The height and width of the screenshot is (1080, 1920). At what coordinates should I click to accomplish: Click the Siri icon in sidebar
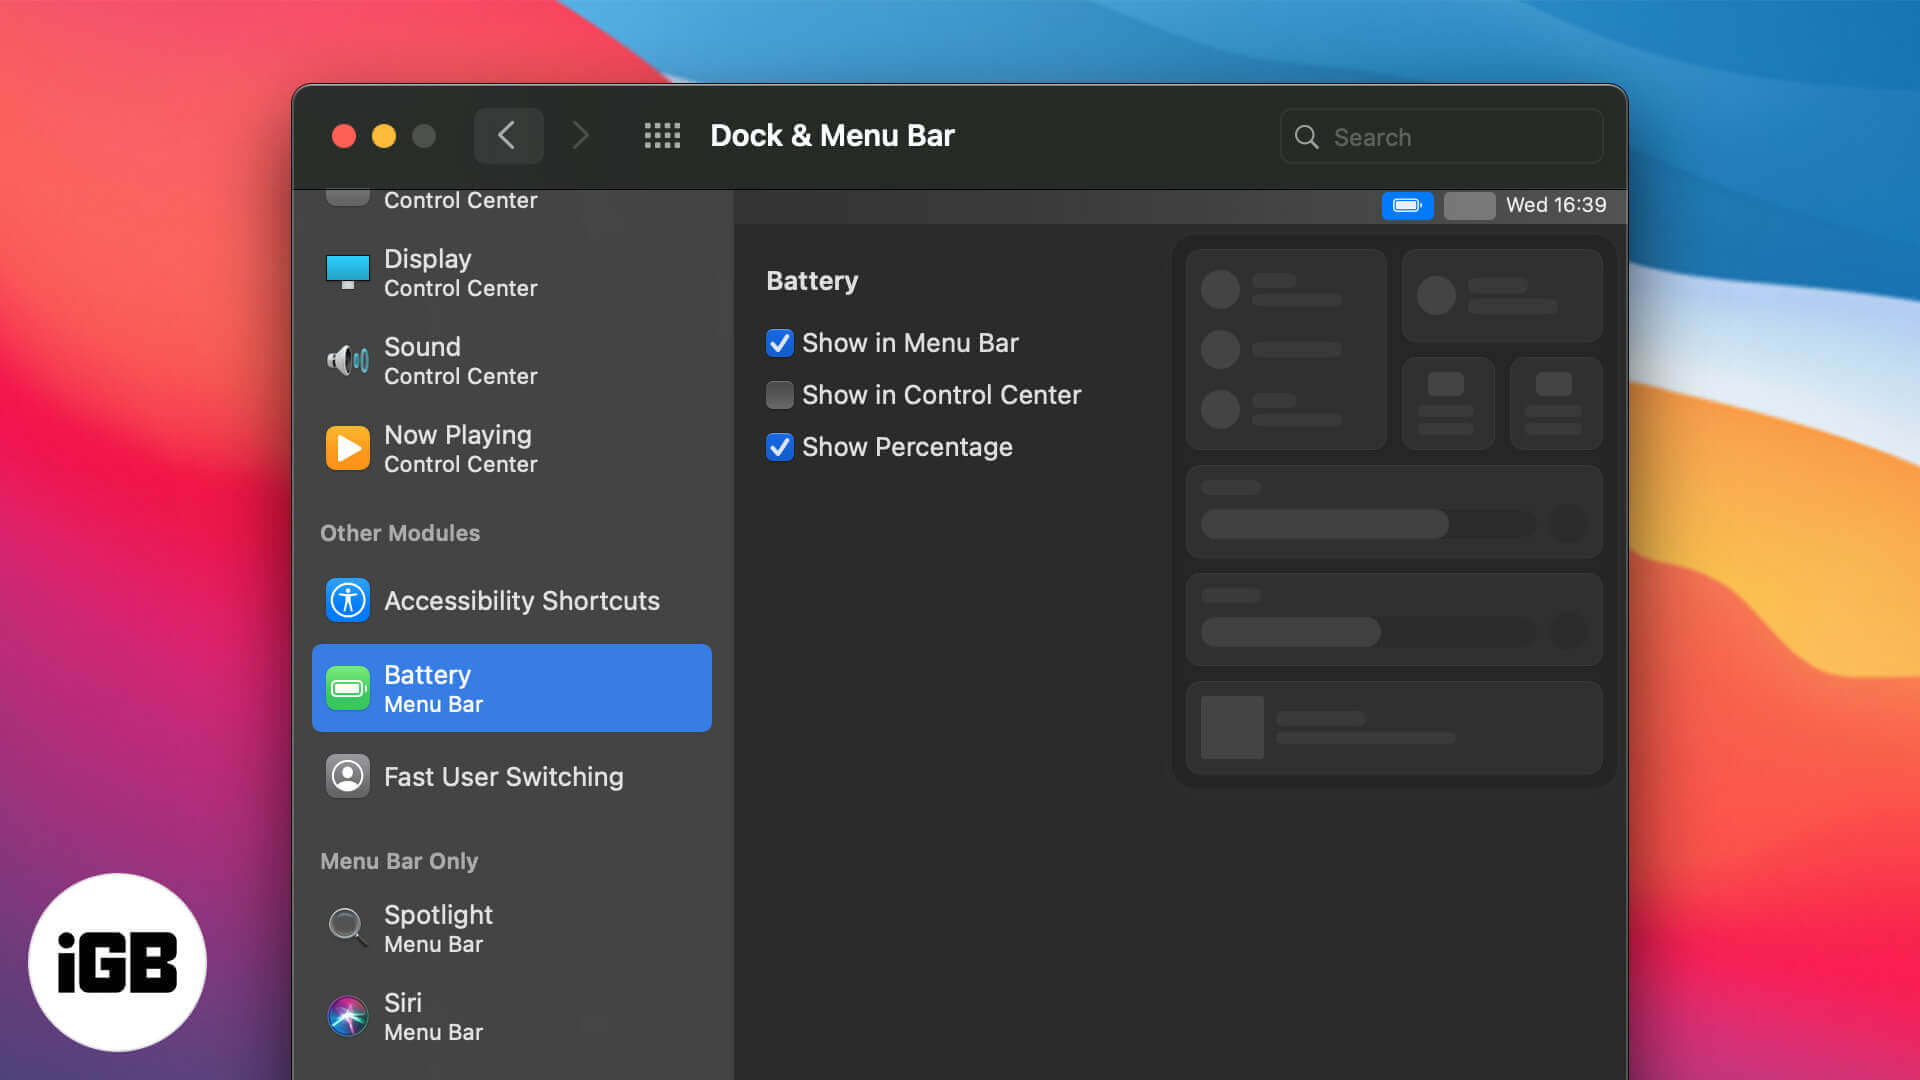pos(347,1016)
